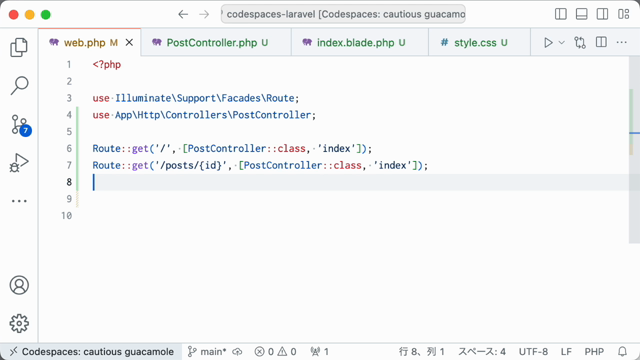The height and width of the screenshot is (360, 640).
Task: Open changes compare icon
Action: [x=580, y=42]
